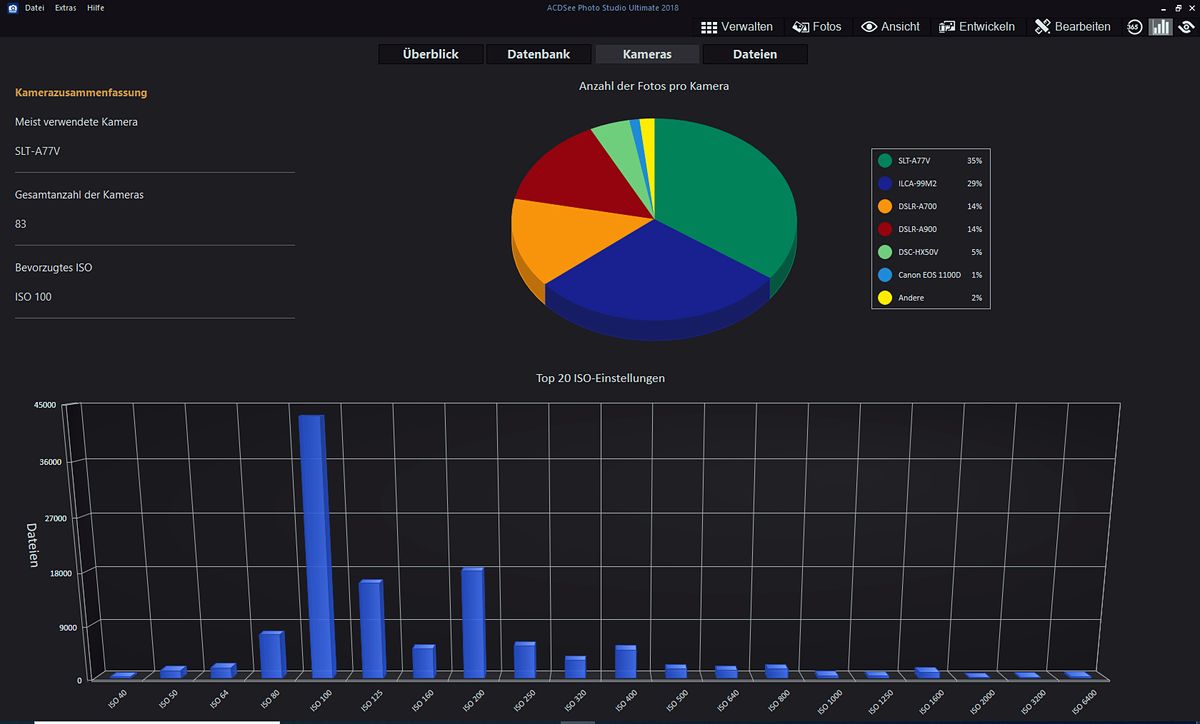The width and height of the screenshot is (1200, 724).
Task: Select the Datenbank tab
Action: coord(539,54)
